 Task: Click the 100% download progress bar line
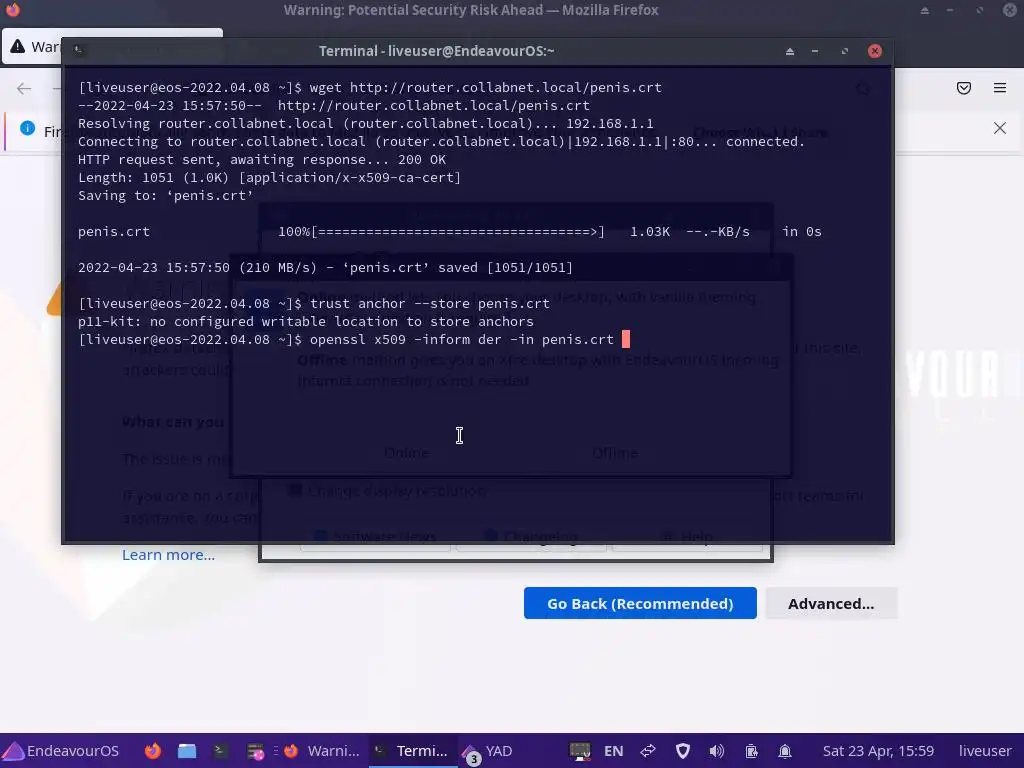[x=449, y=232]
